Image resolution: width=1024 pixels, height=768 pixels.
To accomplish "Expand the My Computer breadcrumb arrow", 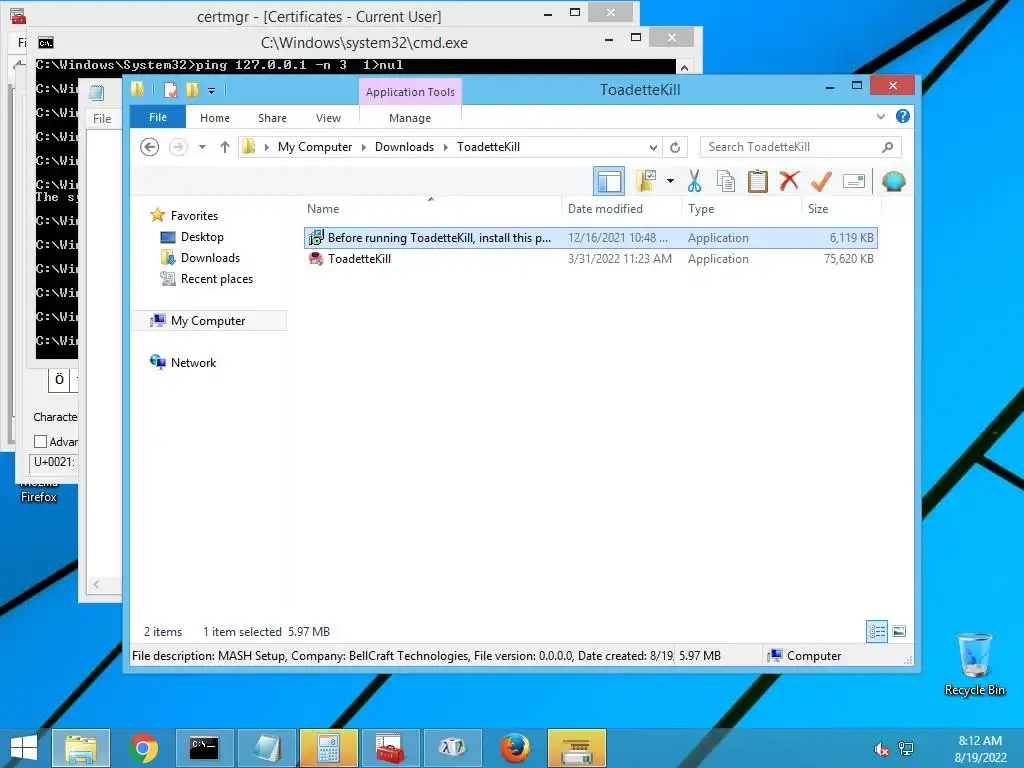I will 364,147.
